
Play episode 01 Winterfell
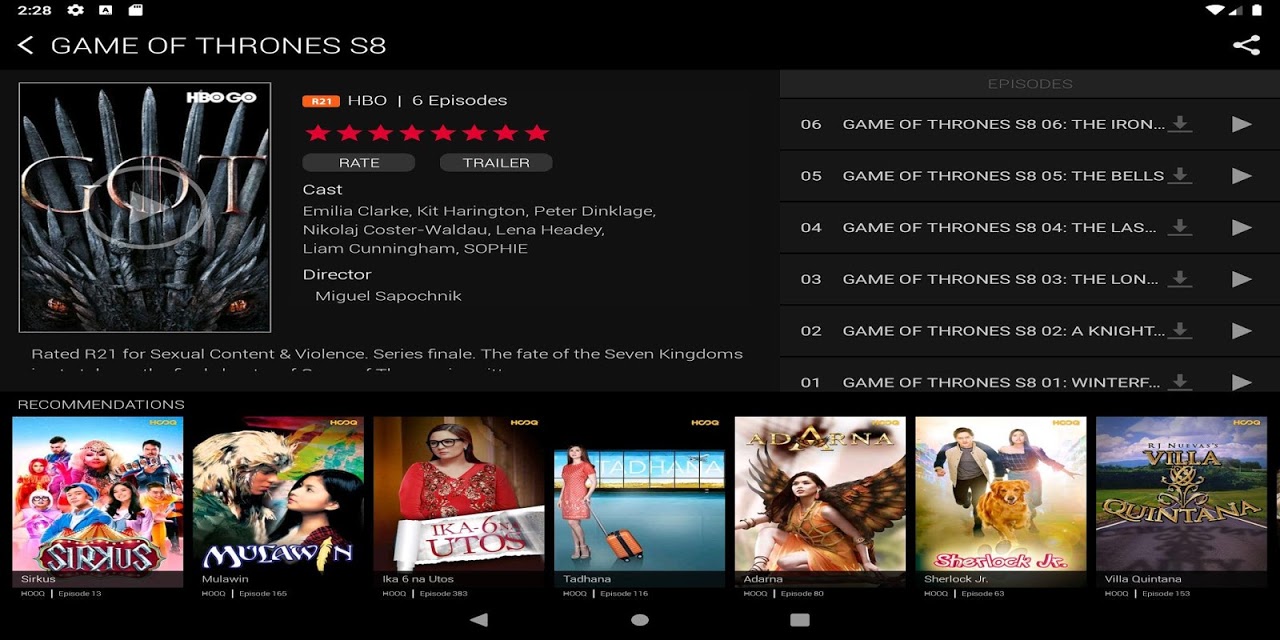tap(1241, 381)
